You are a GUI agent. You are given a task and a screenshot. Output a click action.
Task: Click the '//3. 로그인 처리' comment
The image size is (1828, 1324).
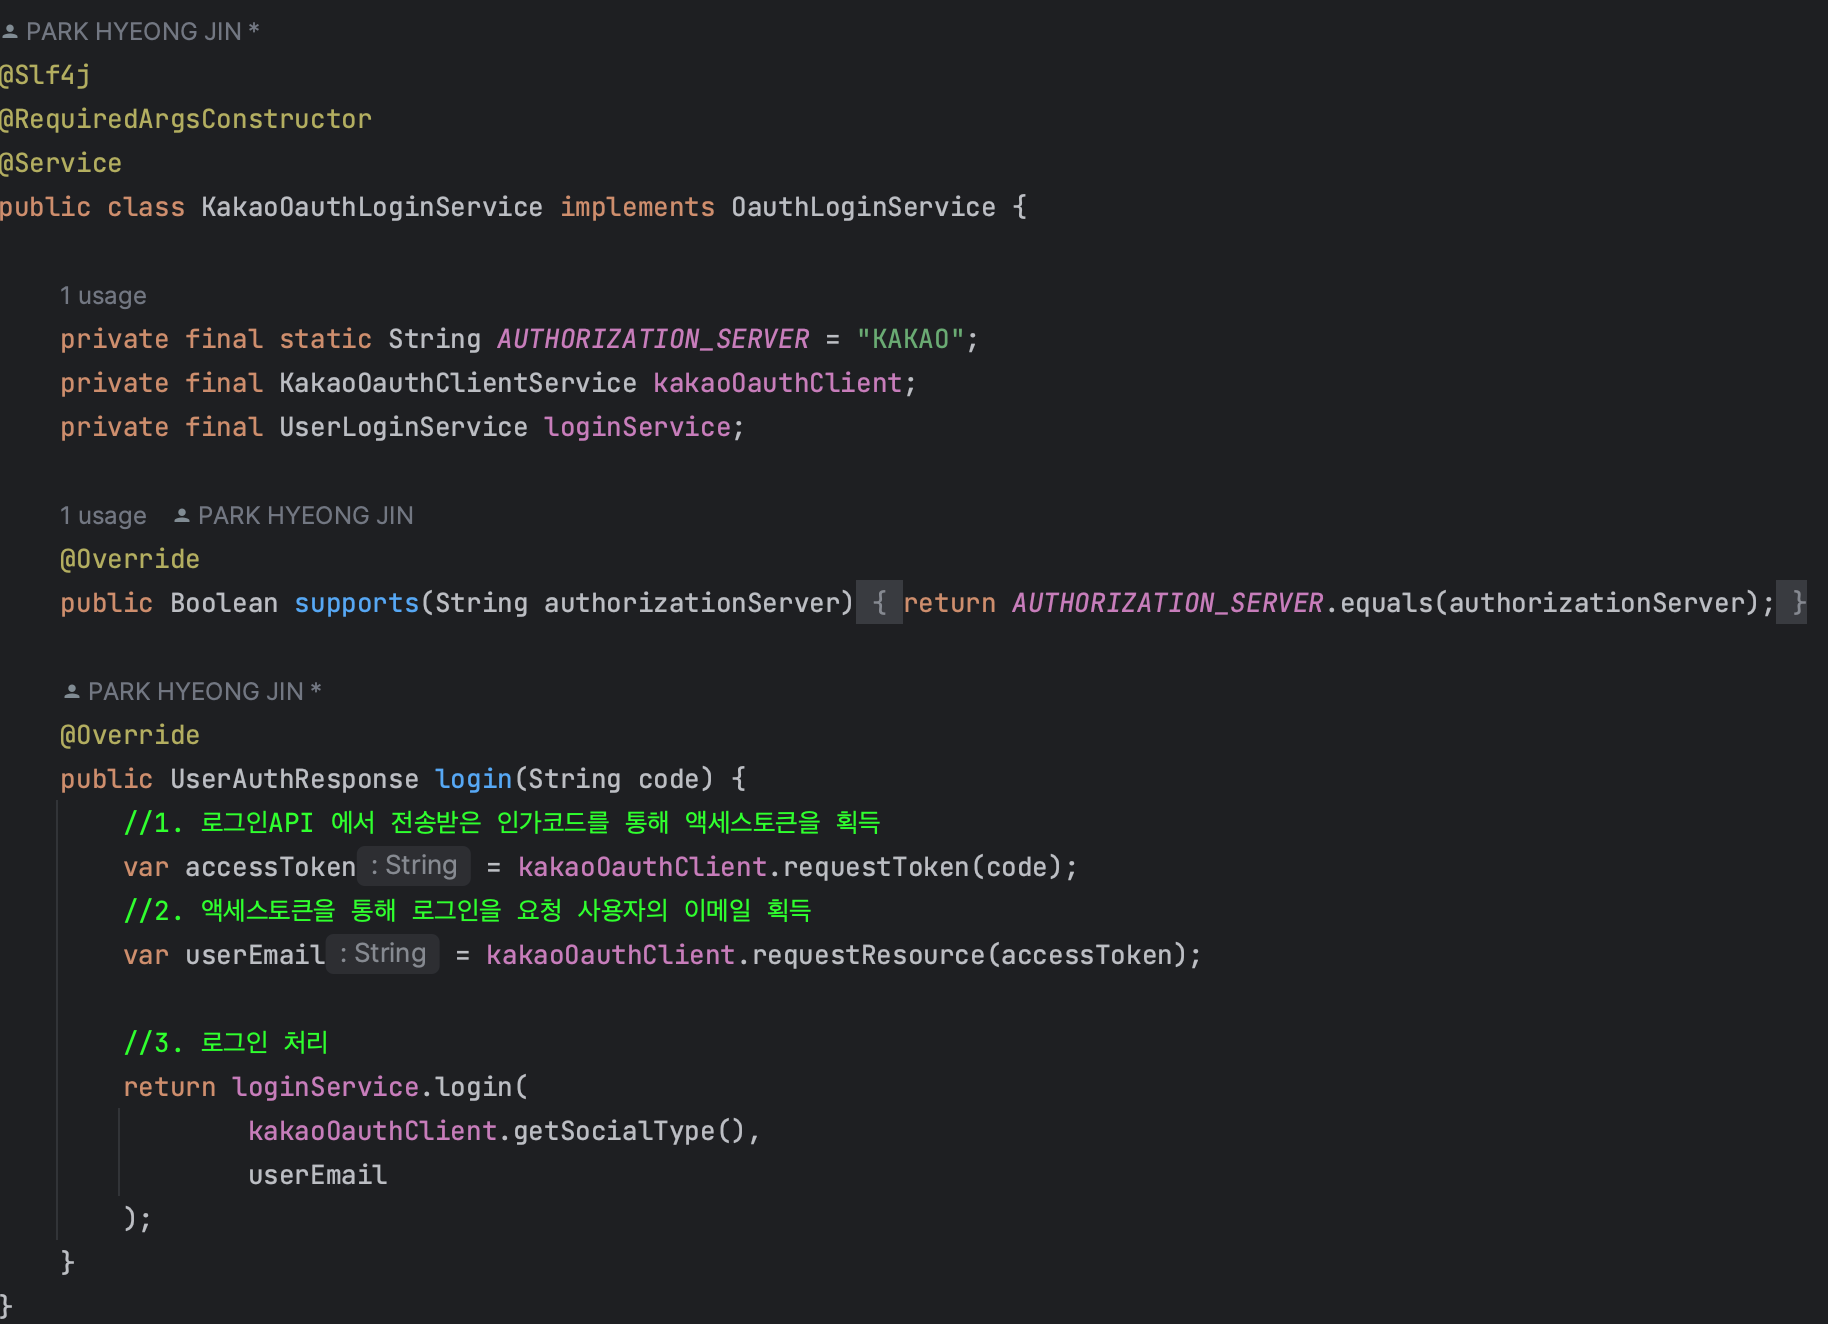coord(225,1044)
